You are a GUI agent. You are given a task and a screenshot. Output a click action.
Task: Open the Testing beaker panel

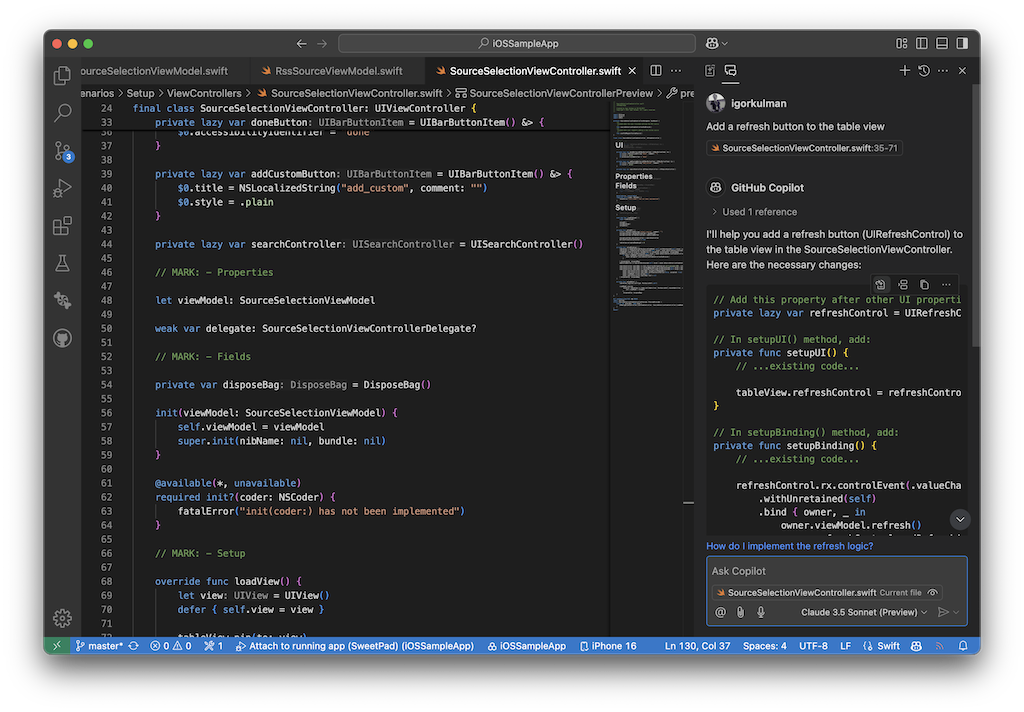pyautogui.click(x=62, y=263)
